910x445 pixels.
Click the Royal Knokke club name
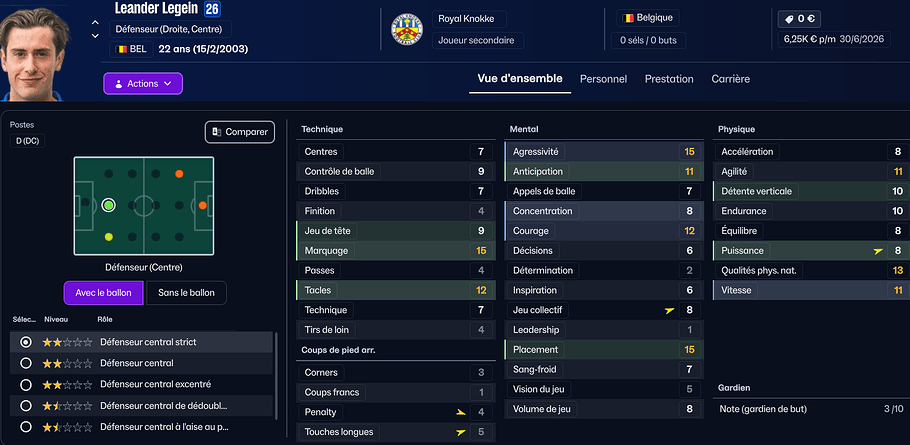[x=472, y=19]
